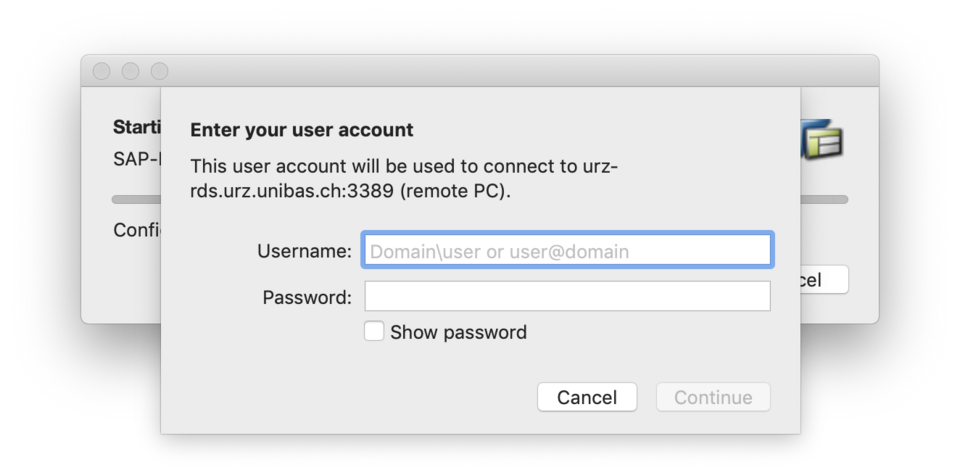The width and height of the screenshot is (960, 473).
Task: Click the gray minimize window button
Action: [x=130, y=71]
